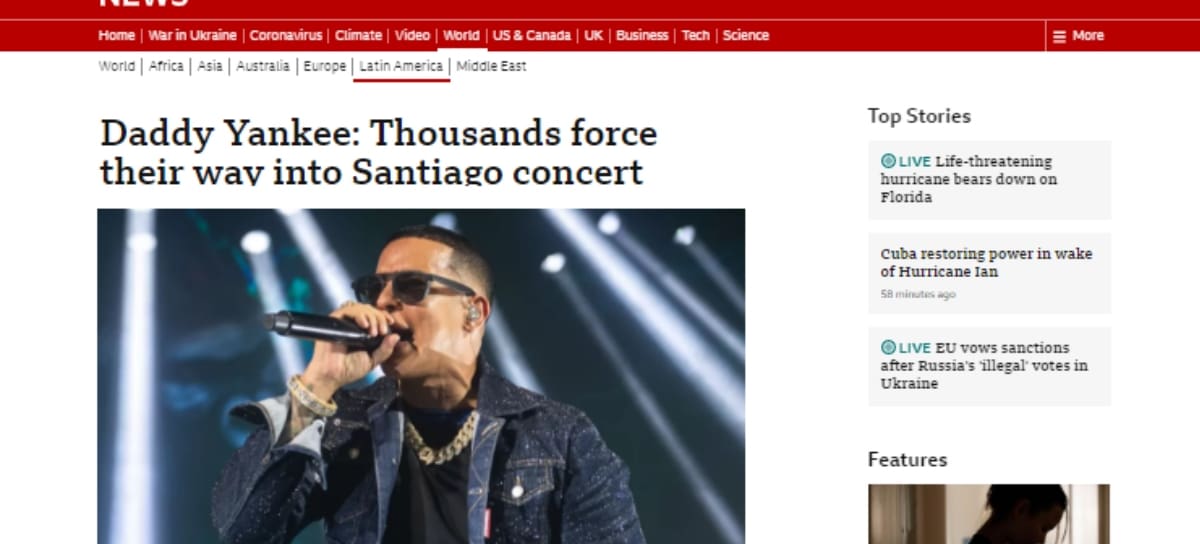1200x544 pixels.
Task: Open the Features story thumbnail
Action: [x=989, y=514]
